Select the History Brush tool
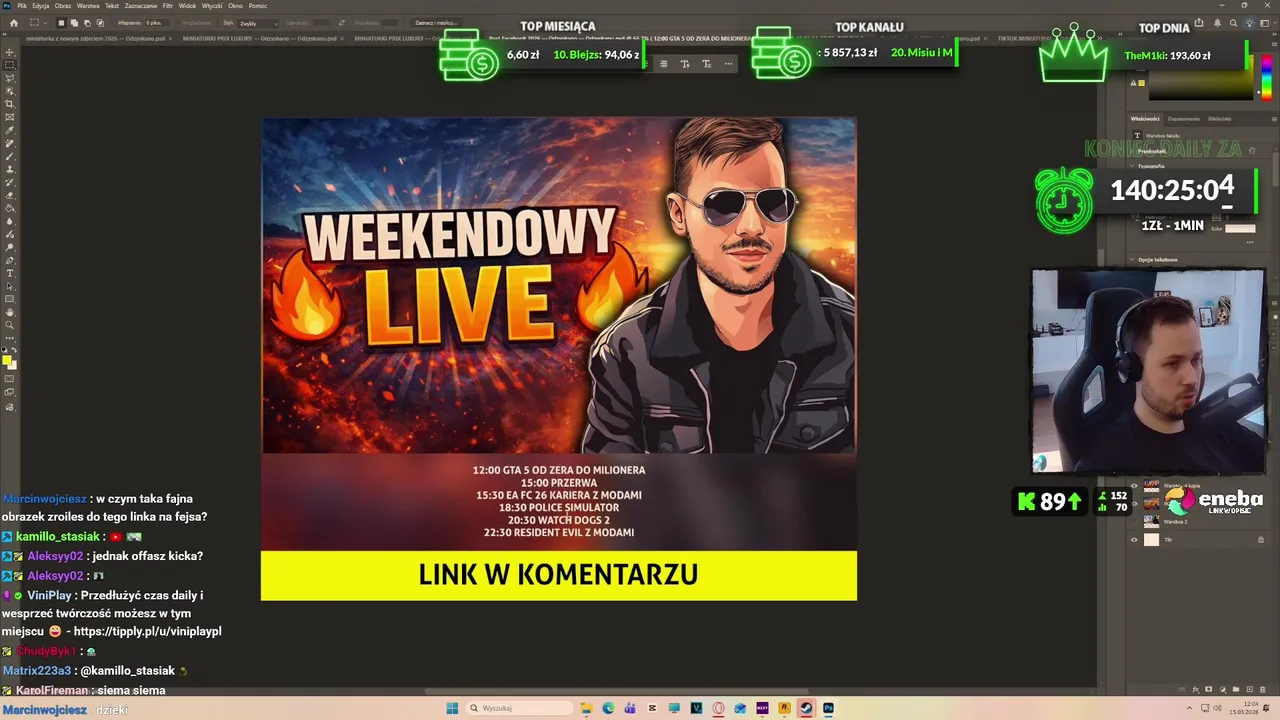Image resolution: width=1280 pixels, height=720 pixels. point(10,182)
